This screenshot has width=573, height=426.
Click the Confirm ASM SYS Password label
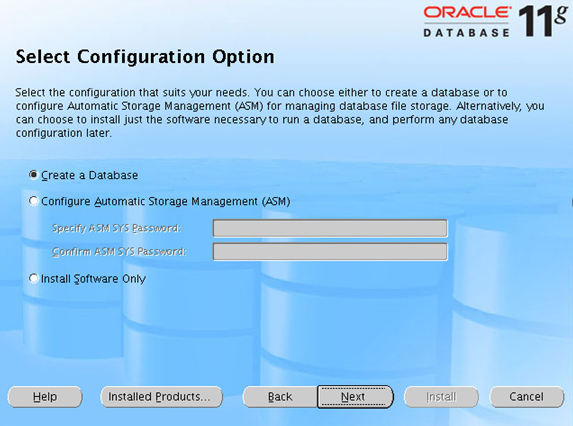(119, 252)
